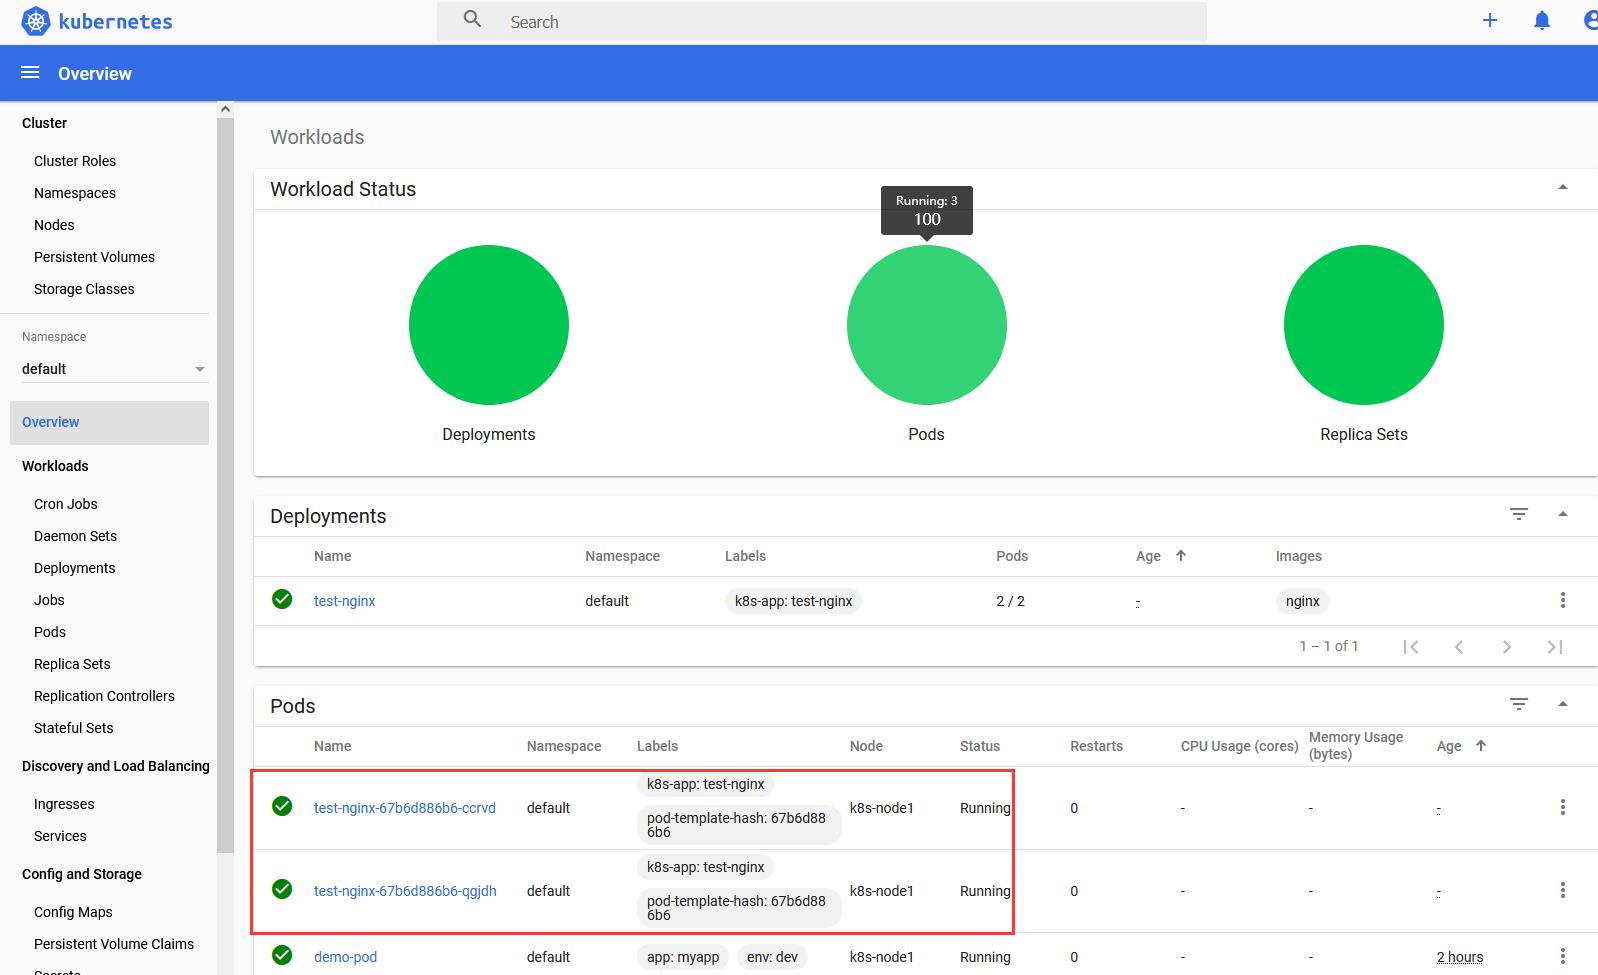Click the Kubernetes logo icon

click(36, 21)
